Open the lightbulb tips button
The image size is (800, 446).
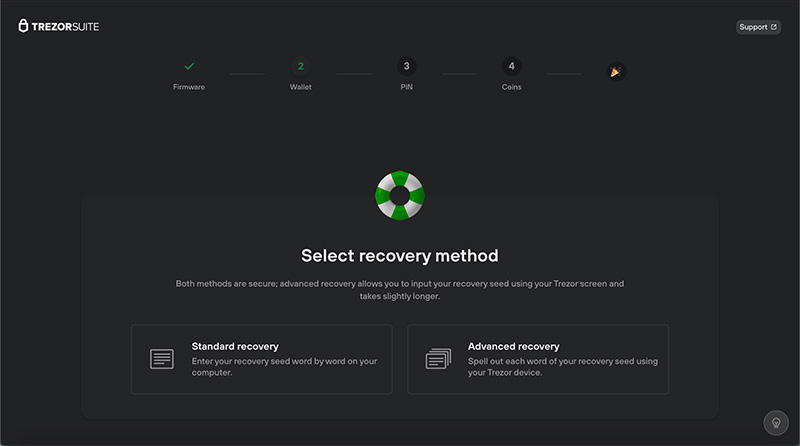click(776, 423)
